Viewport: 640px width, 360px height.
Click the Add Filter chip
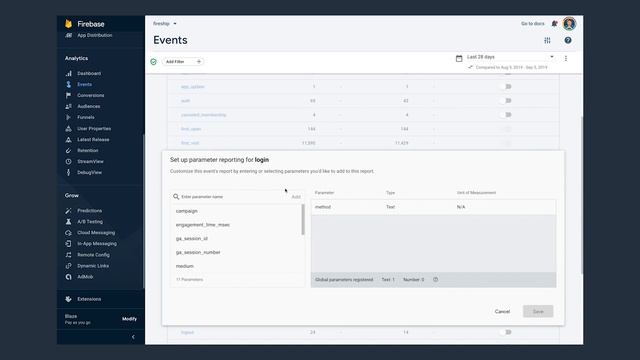[x=183, y=62]
